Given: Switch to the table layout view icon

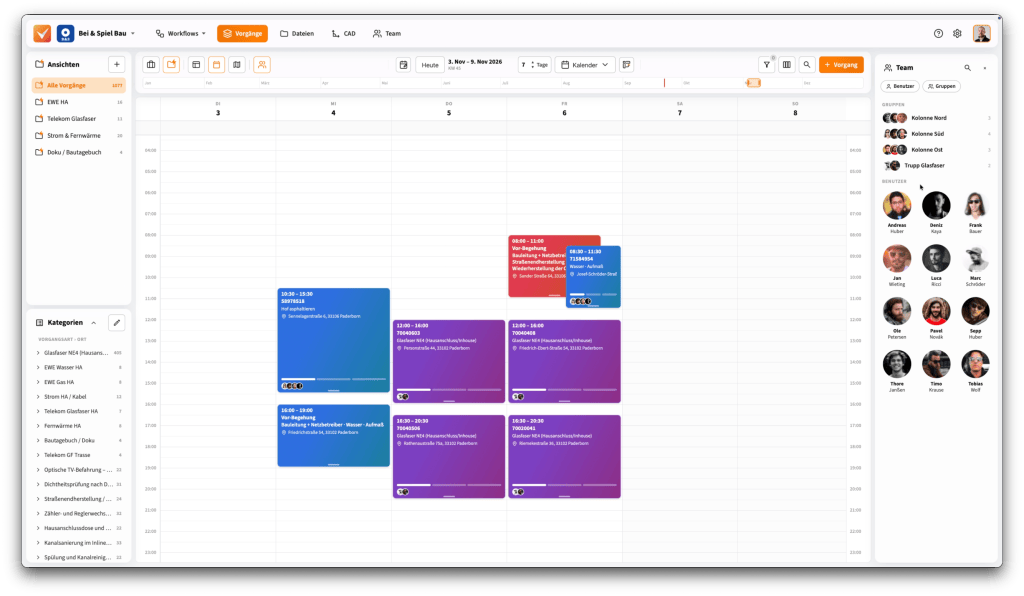Looking at the screenshot, I should 196,65.
